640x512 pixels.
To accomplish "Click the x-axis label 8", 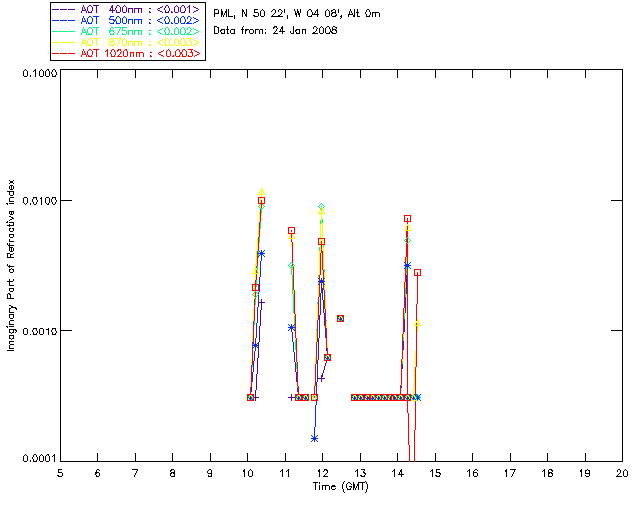I will point(173,473).
